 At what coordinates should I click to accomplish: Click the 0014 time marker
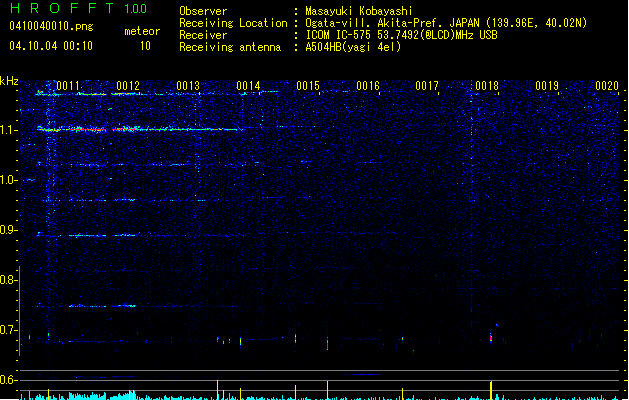click(x=248, y=86)
